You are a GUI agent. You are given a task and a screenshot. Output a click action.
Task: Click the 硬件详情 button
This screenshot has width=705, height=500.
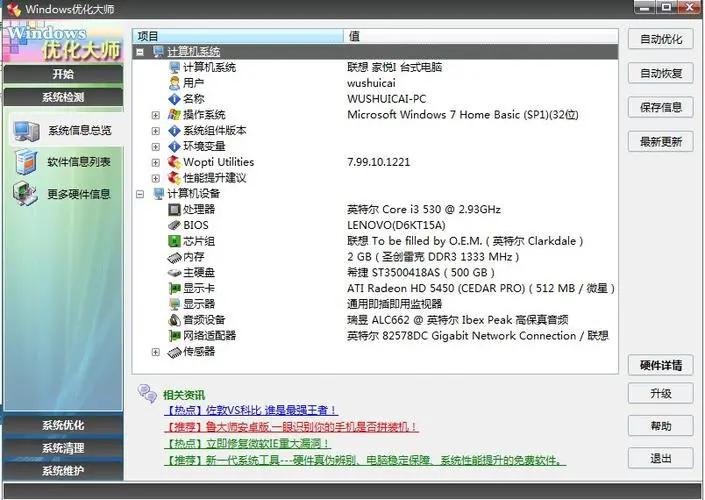click(x=661, y=365)
